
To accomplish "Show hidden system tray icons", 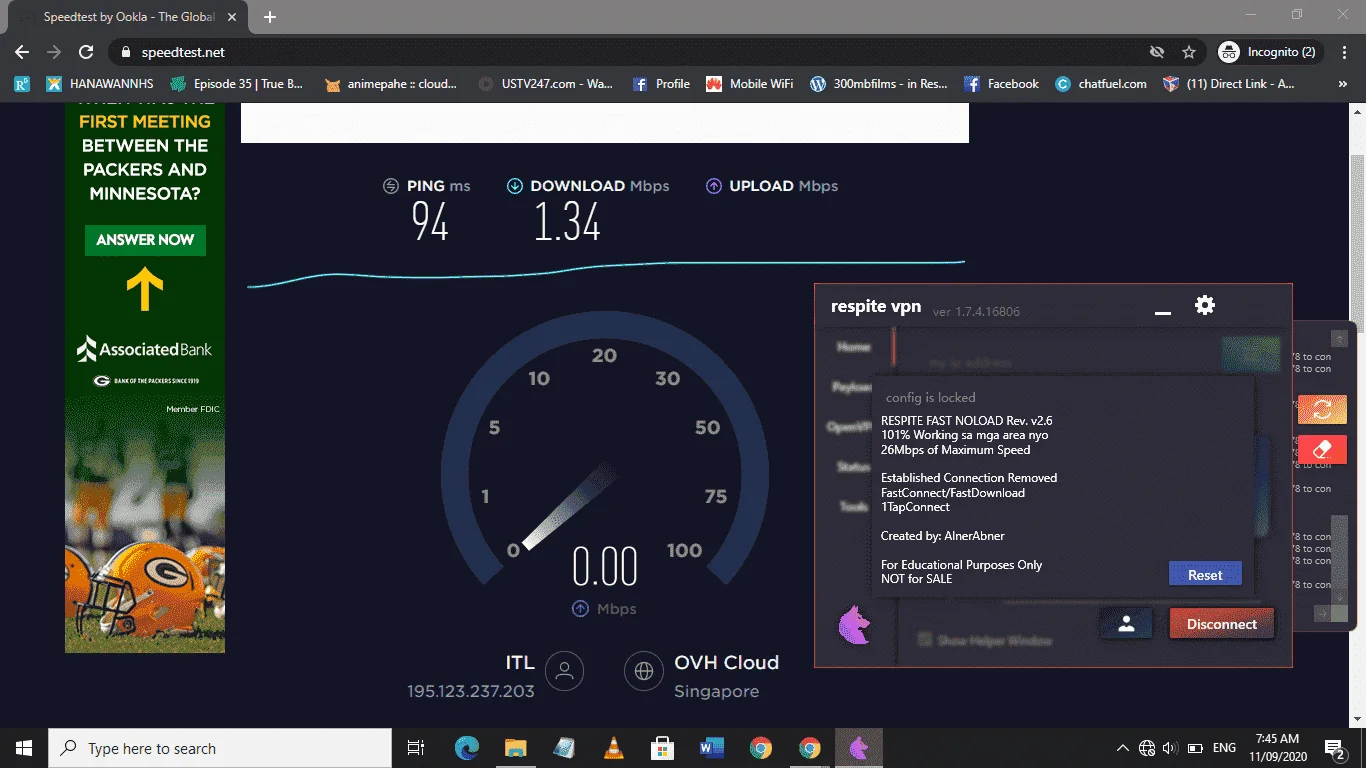I will point(1123,748).
